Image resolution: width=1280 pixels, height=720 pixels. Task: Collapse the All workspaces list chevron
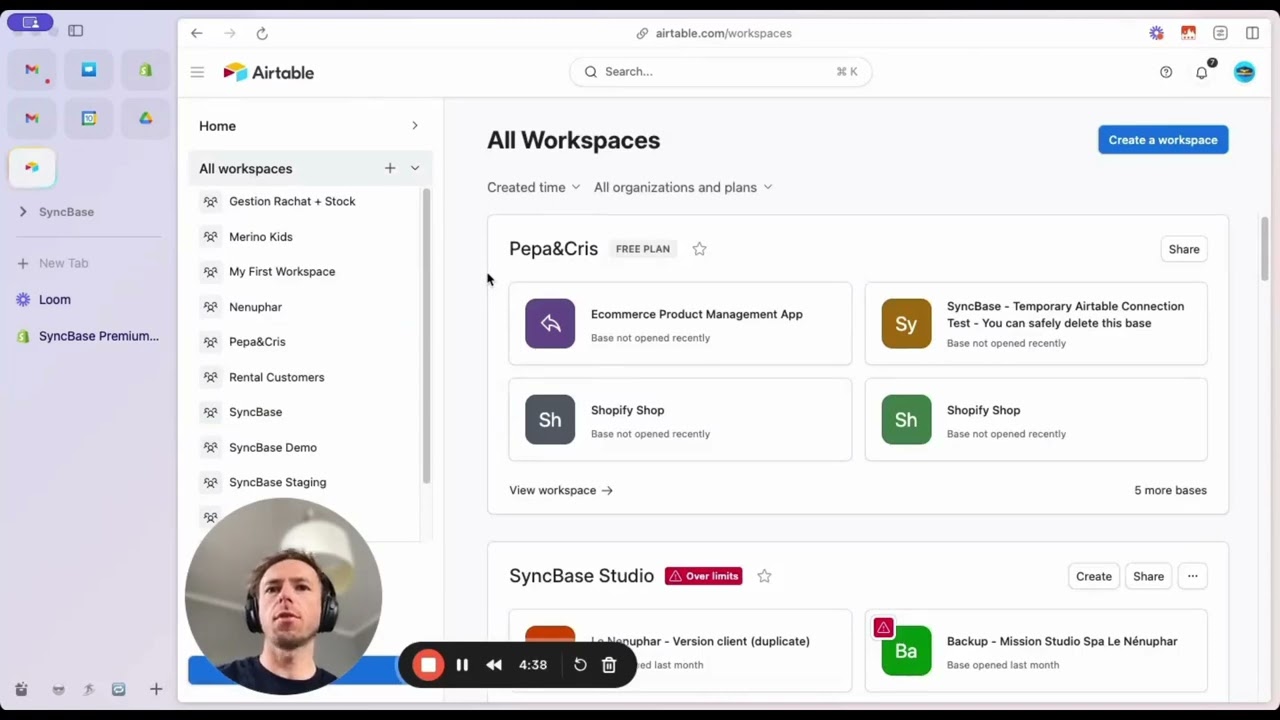click(x=415, y=168)
